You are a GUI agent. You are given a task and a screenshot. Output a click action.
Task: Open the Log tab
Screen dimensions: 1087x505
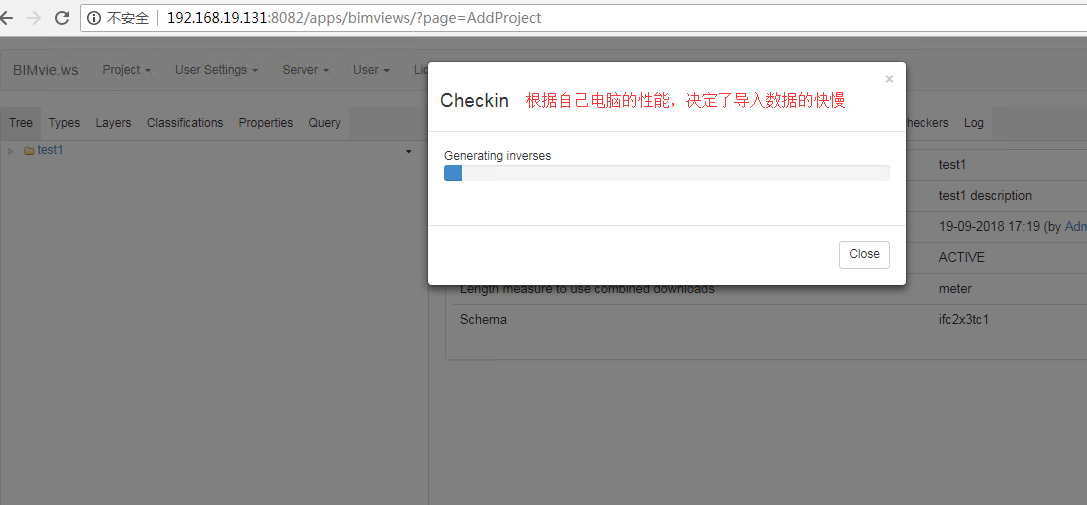tap(973, 123)
